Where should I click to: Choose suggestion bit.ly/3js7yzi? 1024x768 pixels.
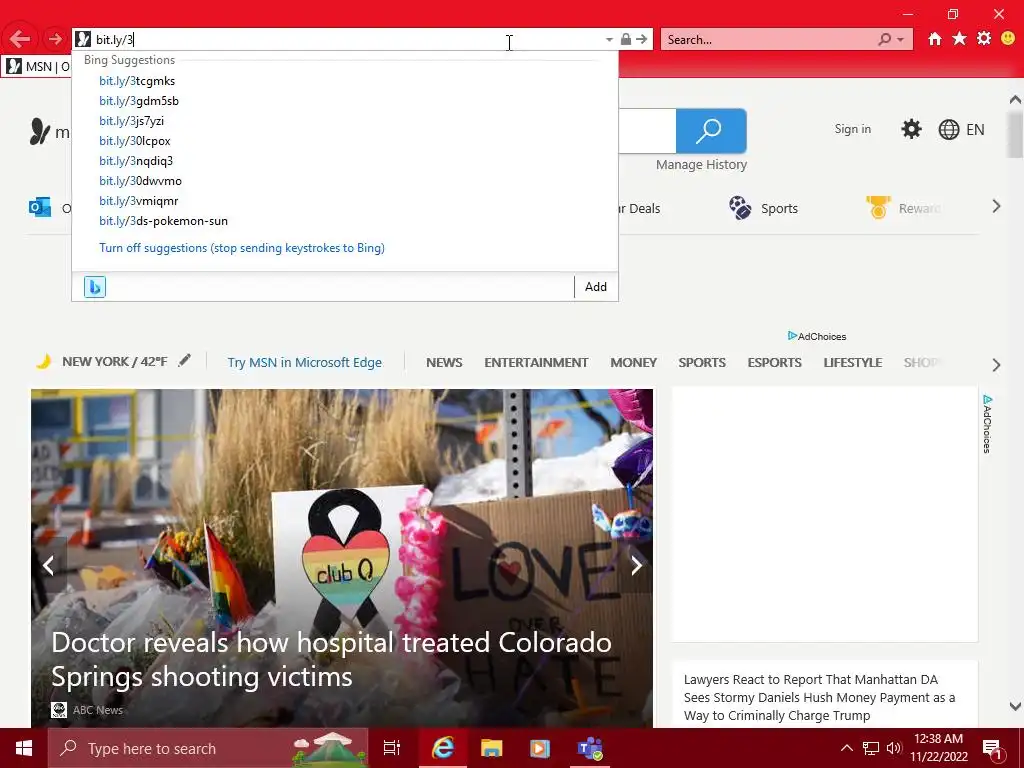[131, 121]
